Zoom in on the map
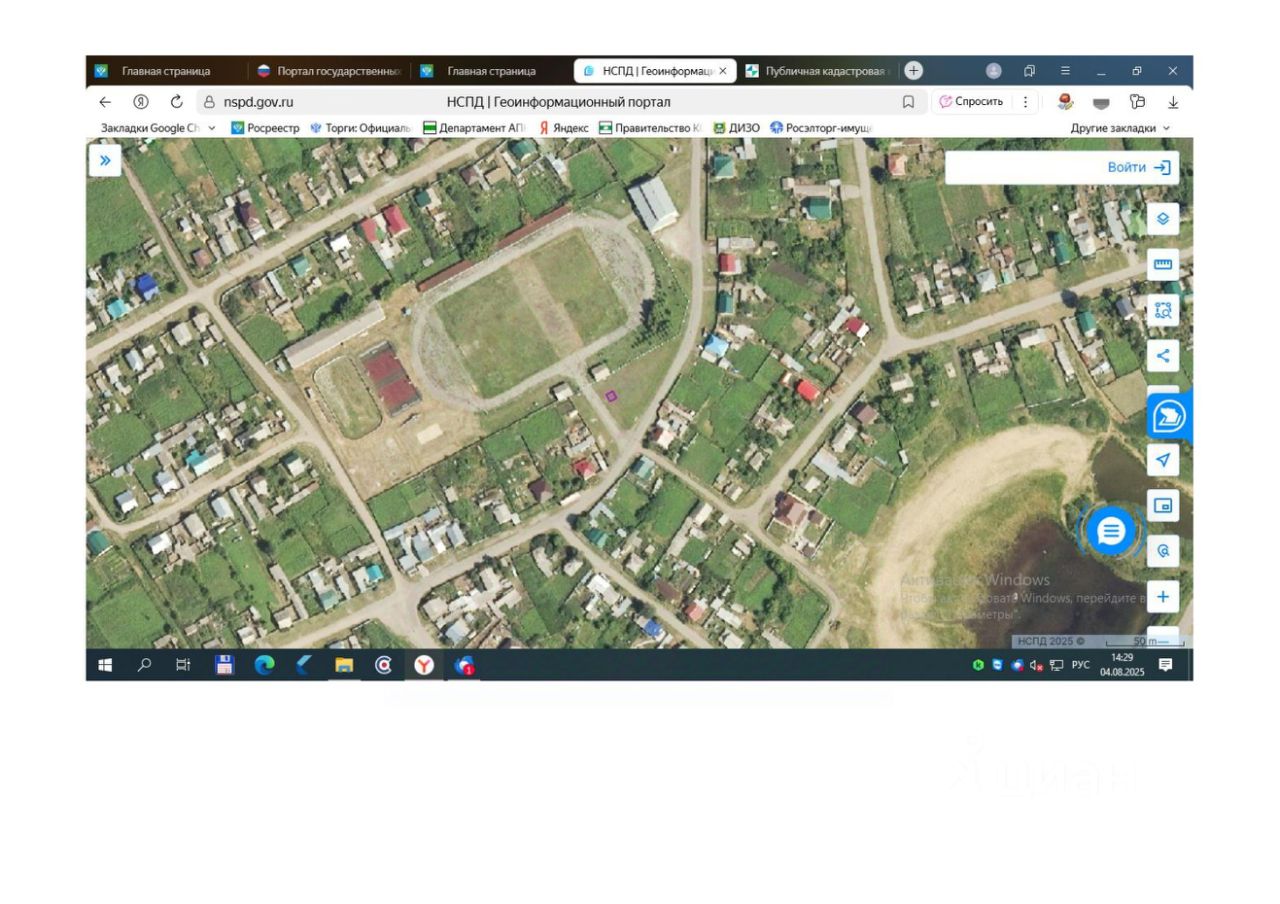The image size is (1280, 904). point(1162,597)
